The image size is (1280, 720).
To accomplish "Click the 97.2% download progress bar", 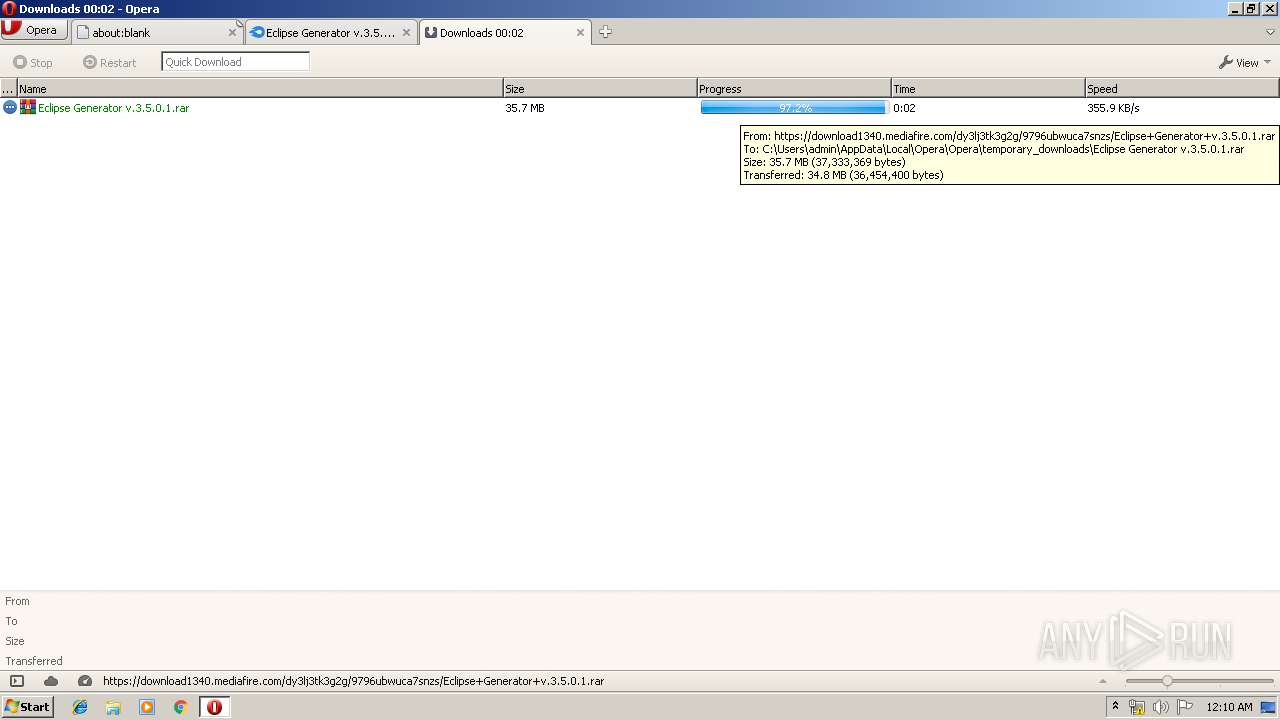I will pyautogui.click(x=793, y=108).
